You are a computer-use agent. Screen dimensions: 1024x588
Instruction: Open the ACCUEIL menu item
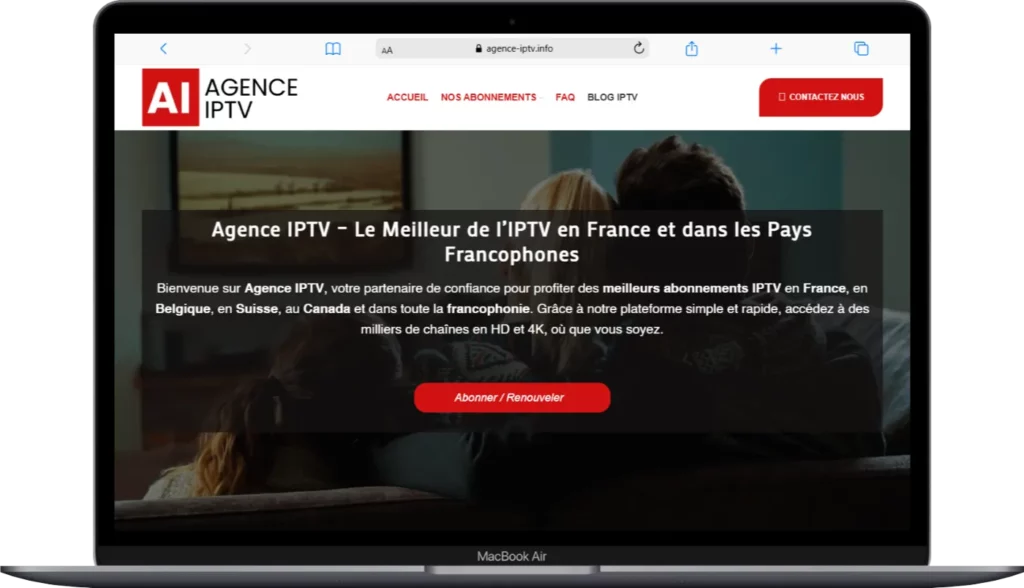[x=407, y=97]
